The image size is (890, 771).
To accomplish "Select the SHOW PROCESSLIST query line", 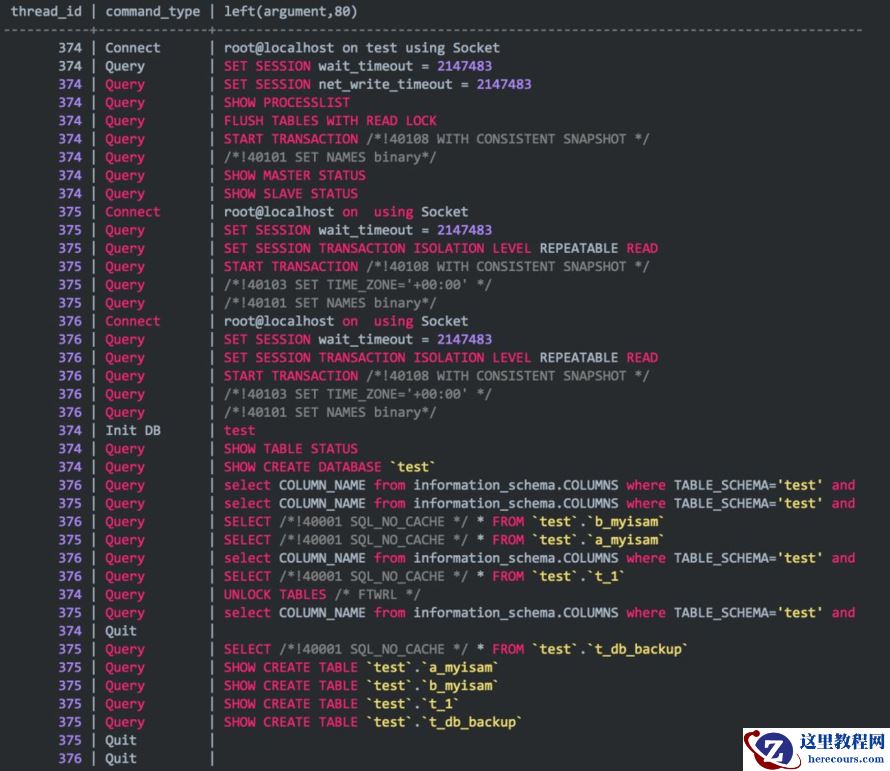I will [x=286, y=102].
